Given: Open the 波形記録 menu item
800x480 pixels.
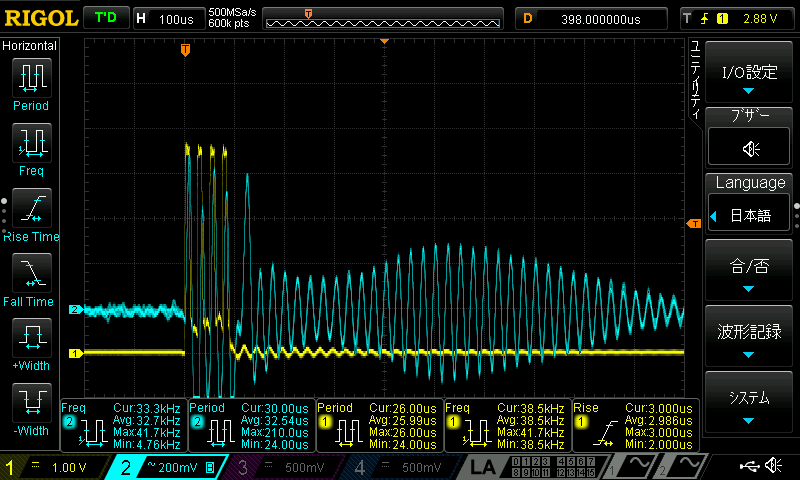Looking at the screenshot, I should (x=750, y=339).
